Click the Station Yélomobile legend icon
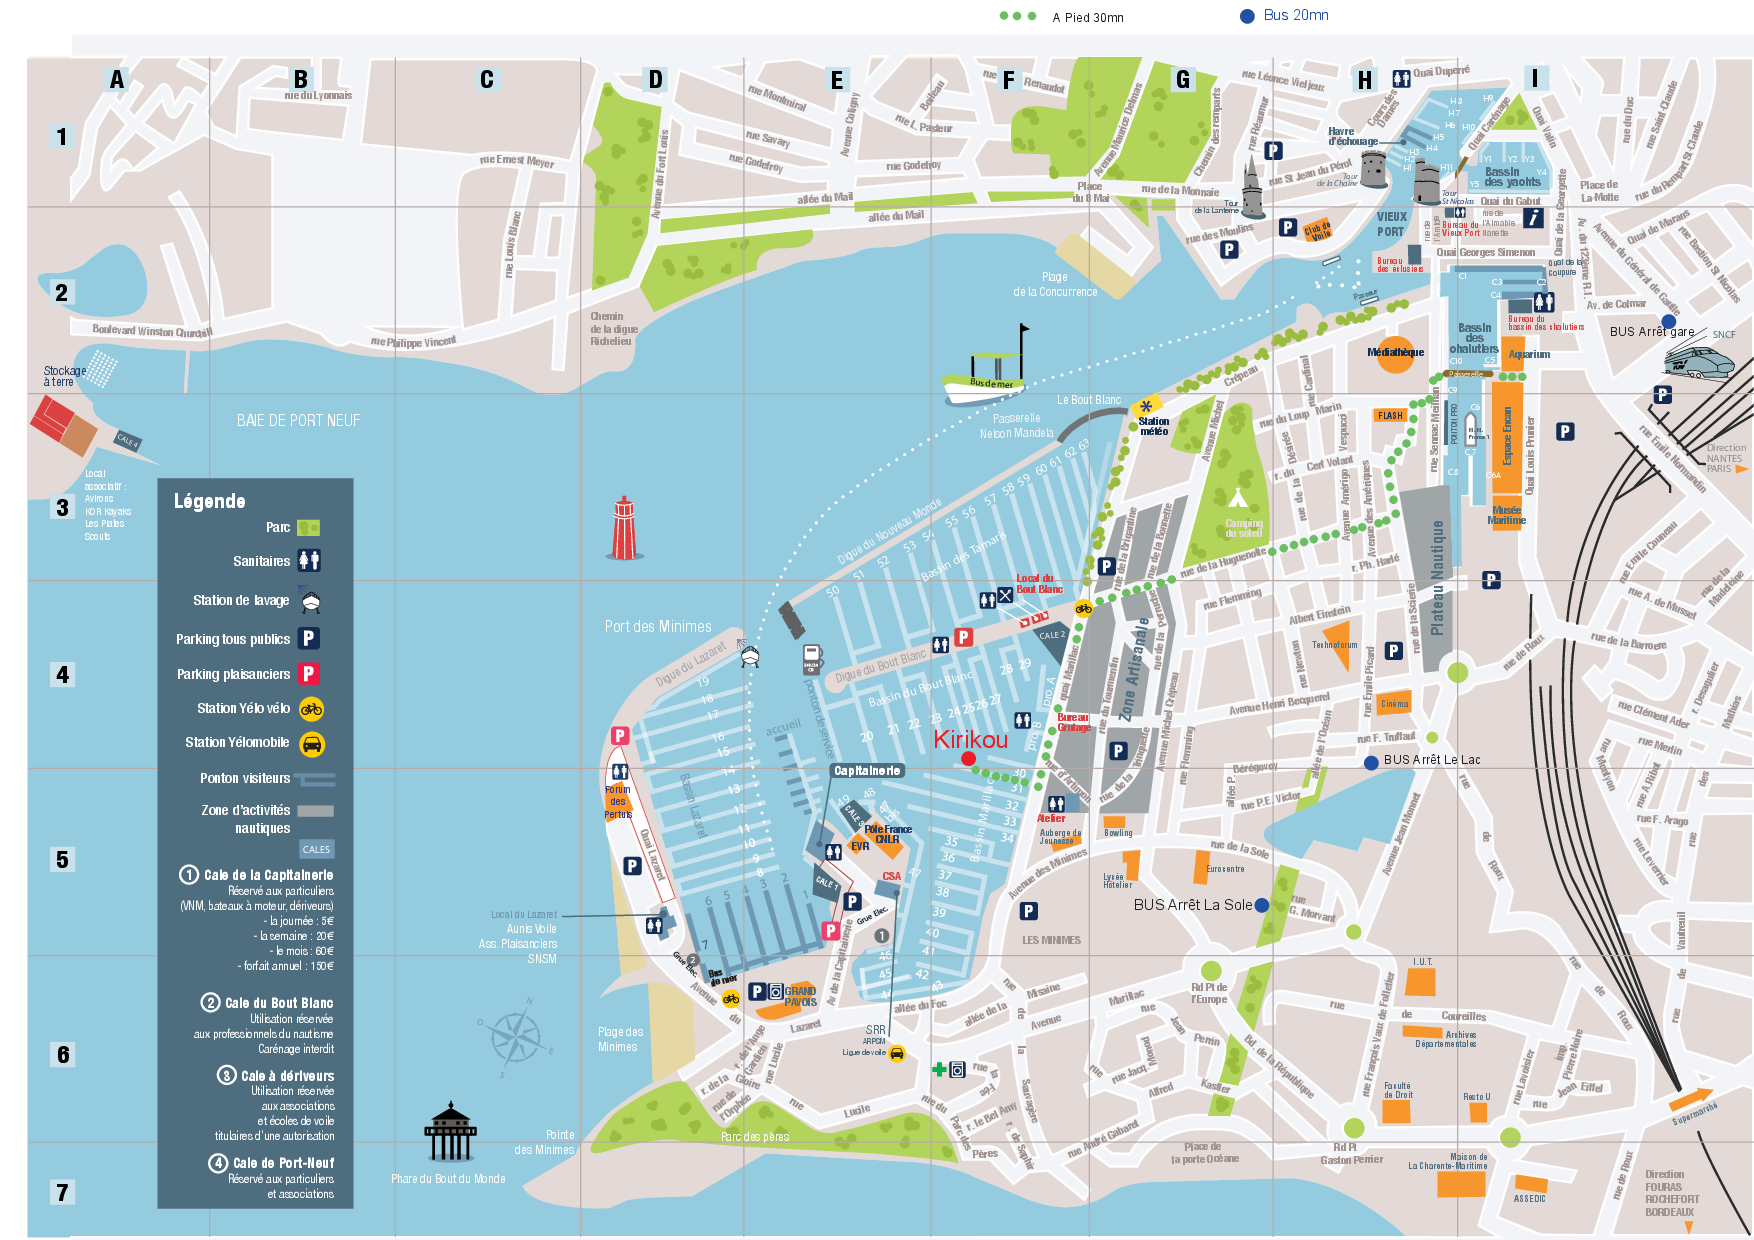Screen dimensions: 1754x1240 (x=312, y=744)
